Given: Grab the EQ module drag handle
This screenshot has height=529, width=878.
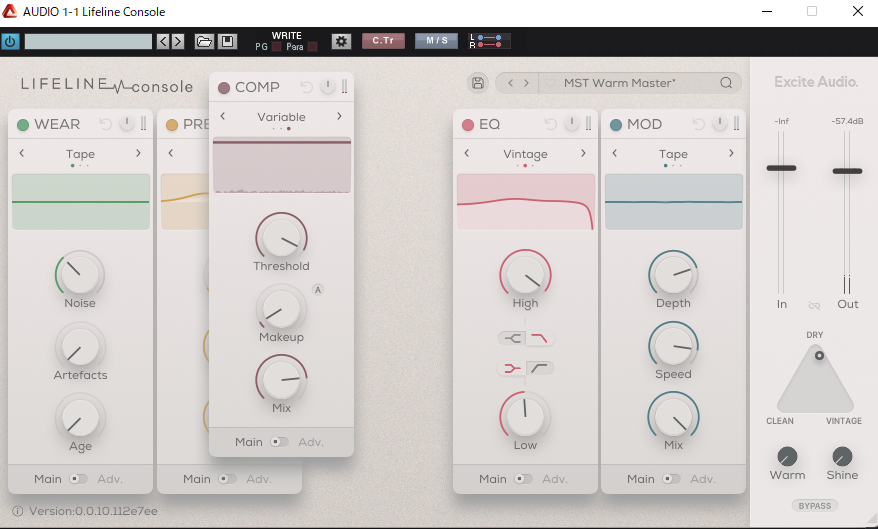Looking at the screenshot, I should coord(588,124).
